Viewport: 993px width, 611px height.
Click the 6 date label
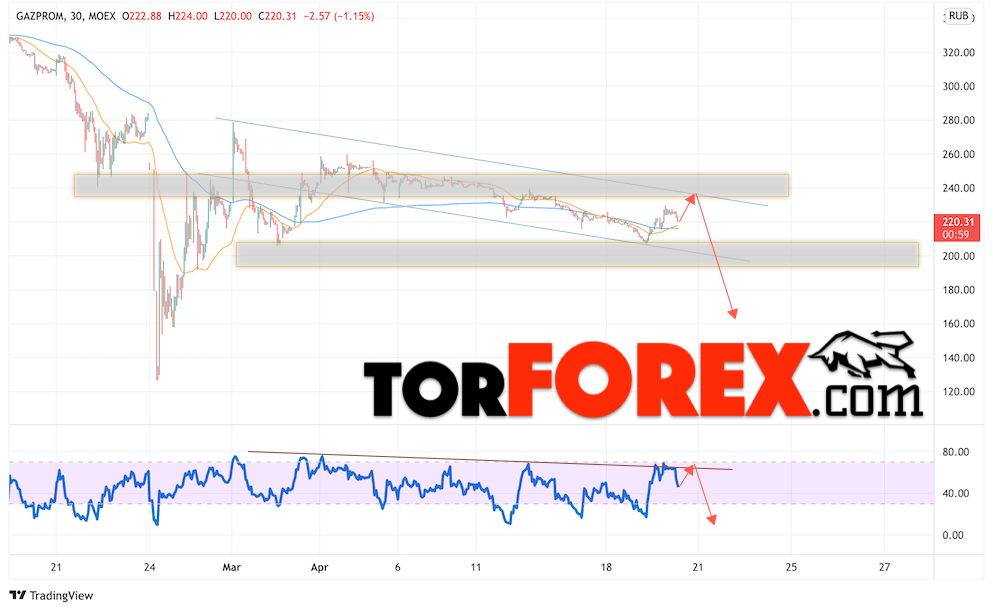pos(398,567)
